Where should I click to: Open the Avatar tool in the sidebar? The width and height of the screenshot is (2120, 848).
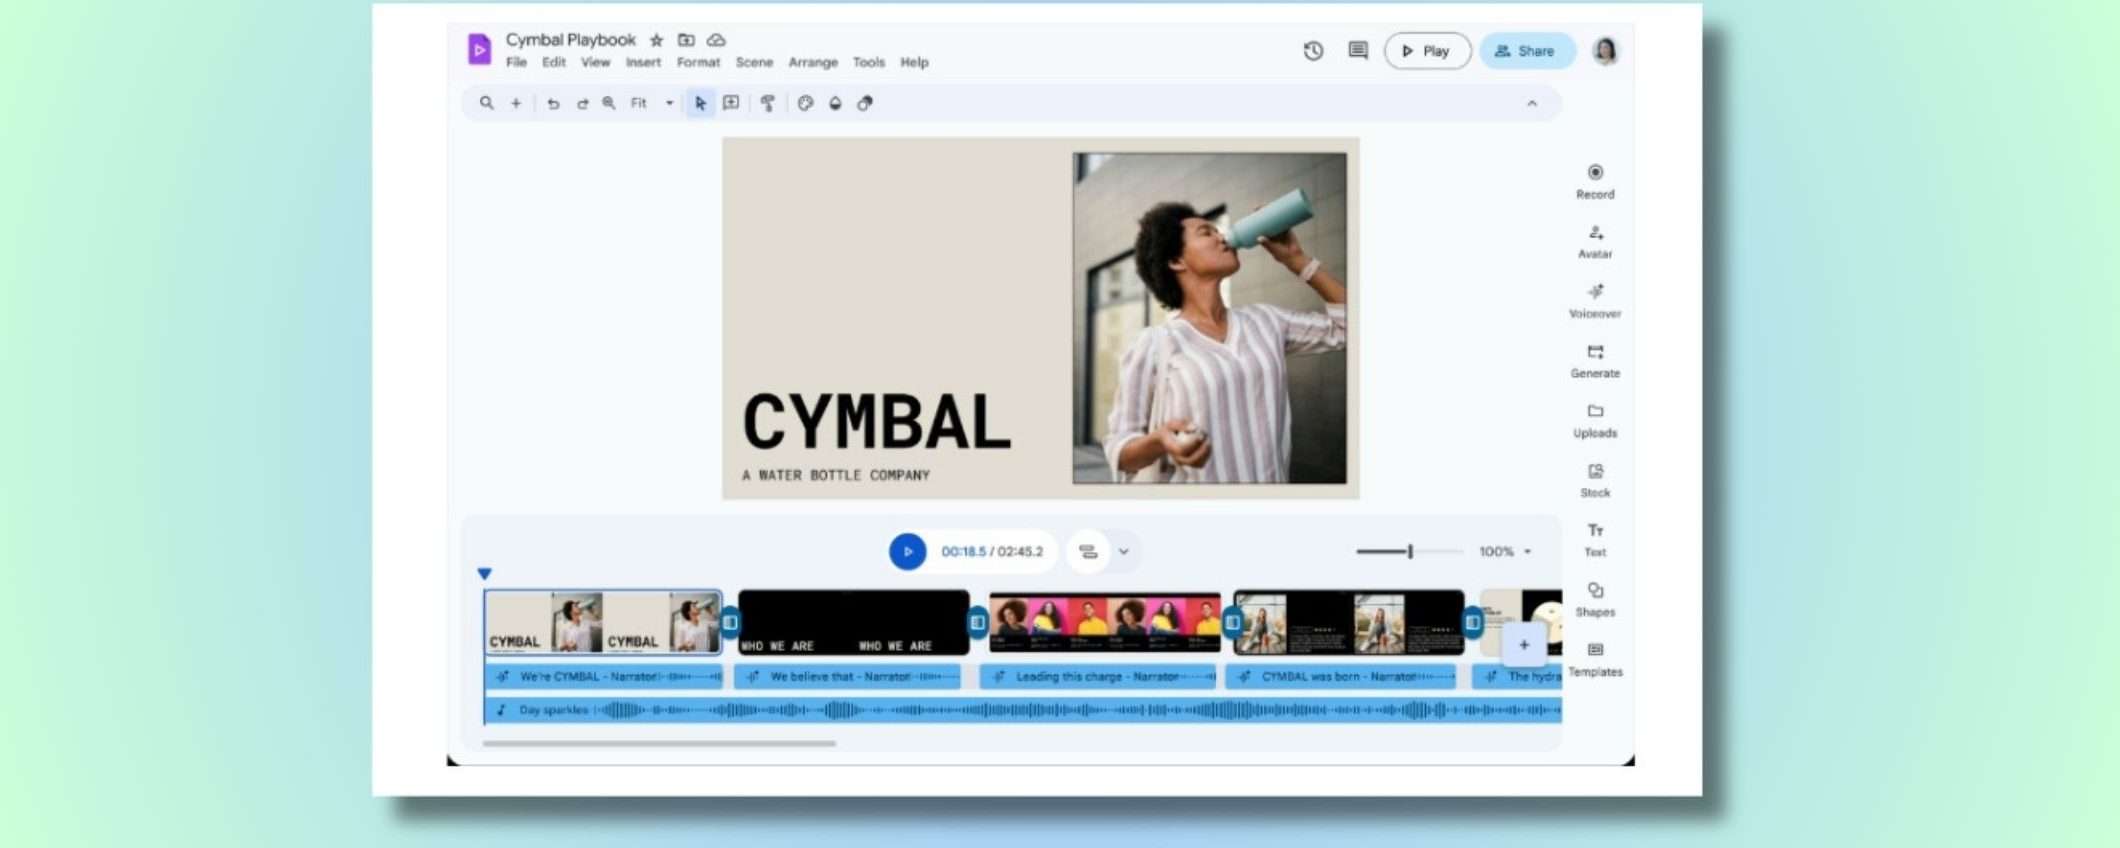click(x=1595, y=241)
